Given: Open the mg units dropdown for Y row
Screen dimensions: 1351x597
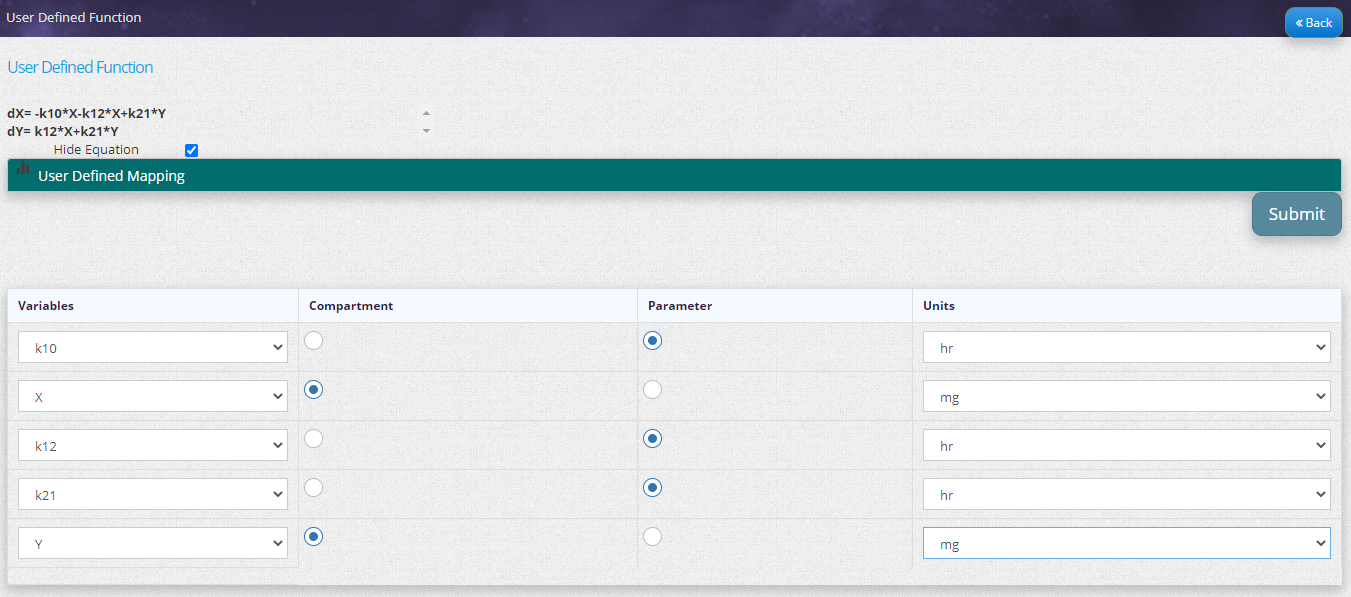Looking at the screenshot, I should tap(1126, 544).
